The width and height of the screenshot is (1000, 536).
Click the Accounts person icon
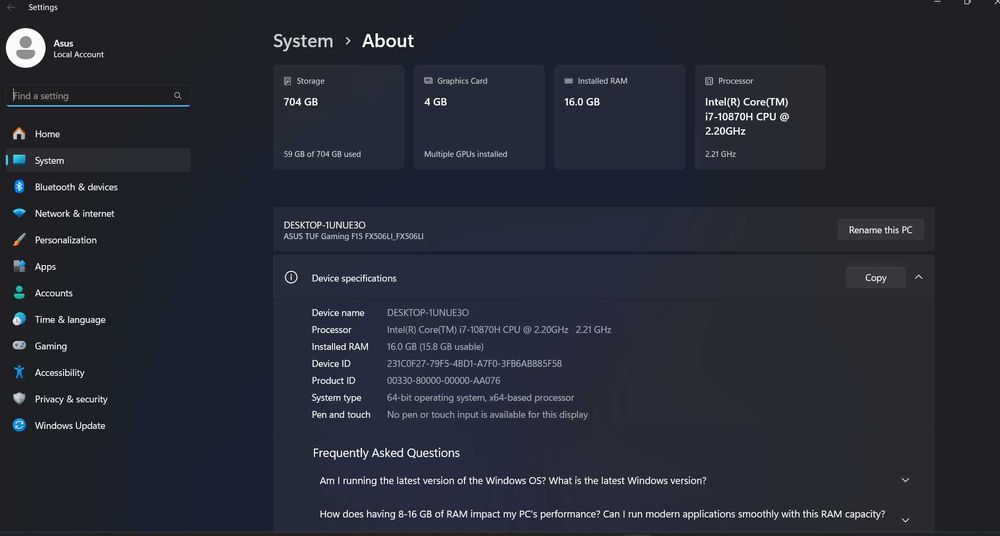pyautogui.click(x=19, y=293)
